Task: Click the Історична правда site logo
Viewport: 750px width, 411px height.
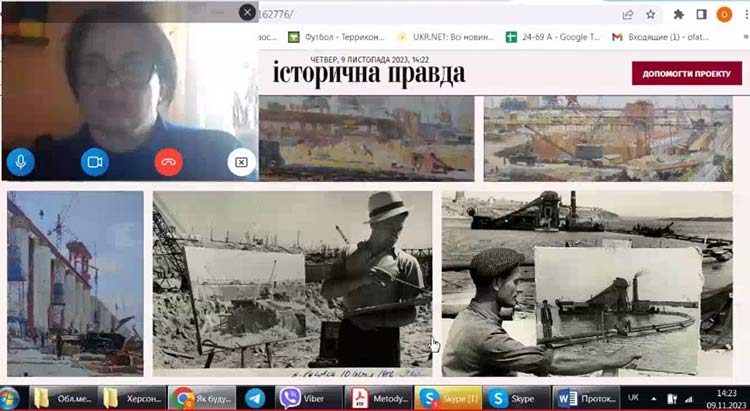Action: (369, 73)
